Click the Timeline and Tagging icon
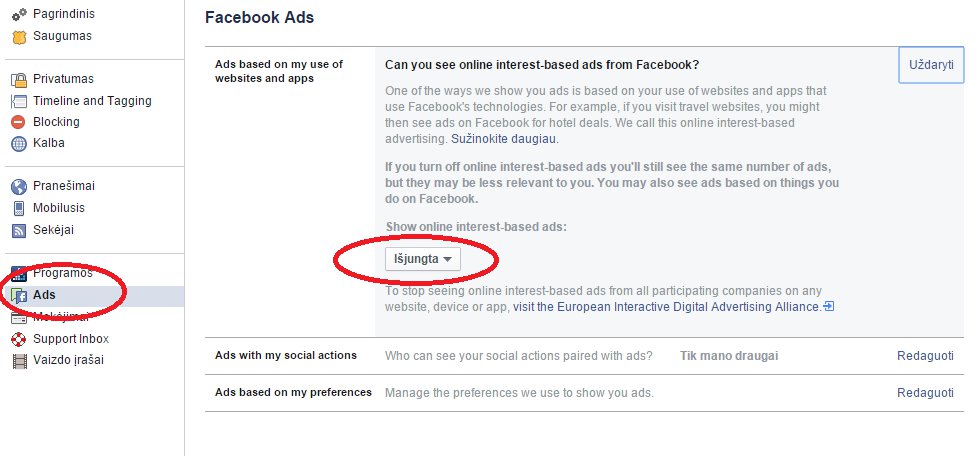The width and height of the screenshot is (976, 460). click(19, 101)
